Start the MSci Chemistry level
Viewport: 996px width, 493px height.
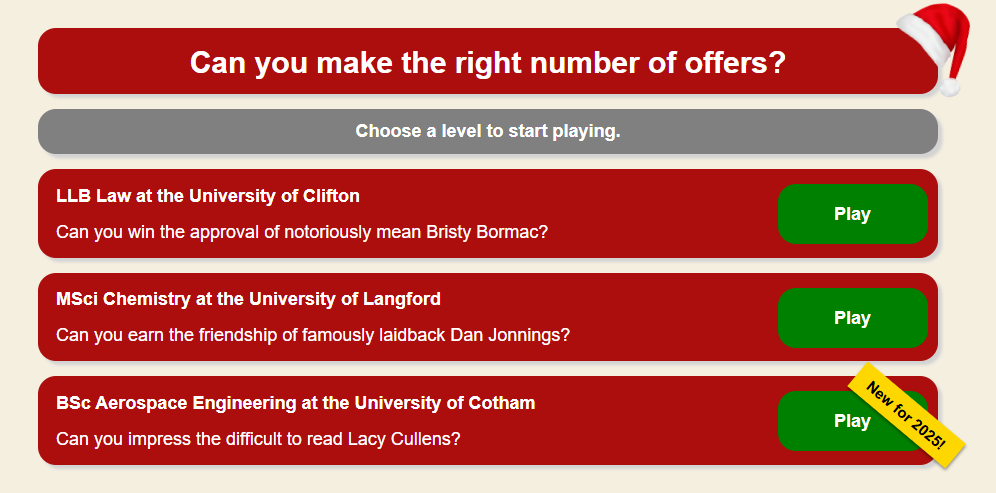coord(852,318)
